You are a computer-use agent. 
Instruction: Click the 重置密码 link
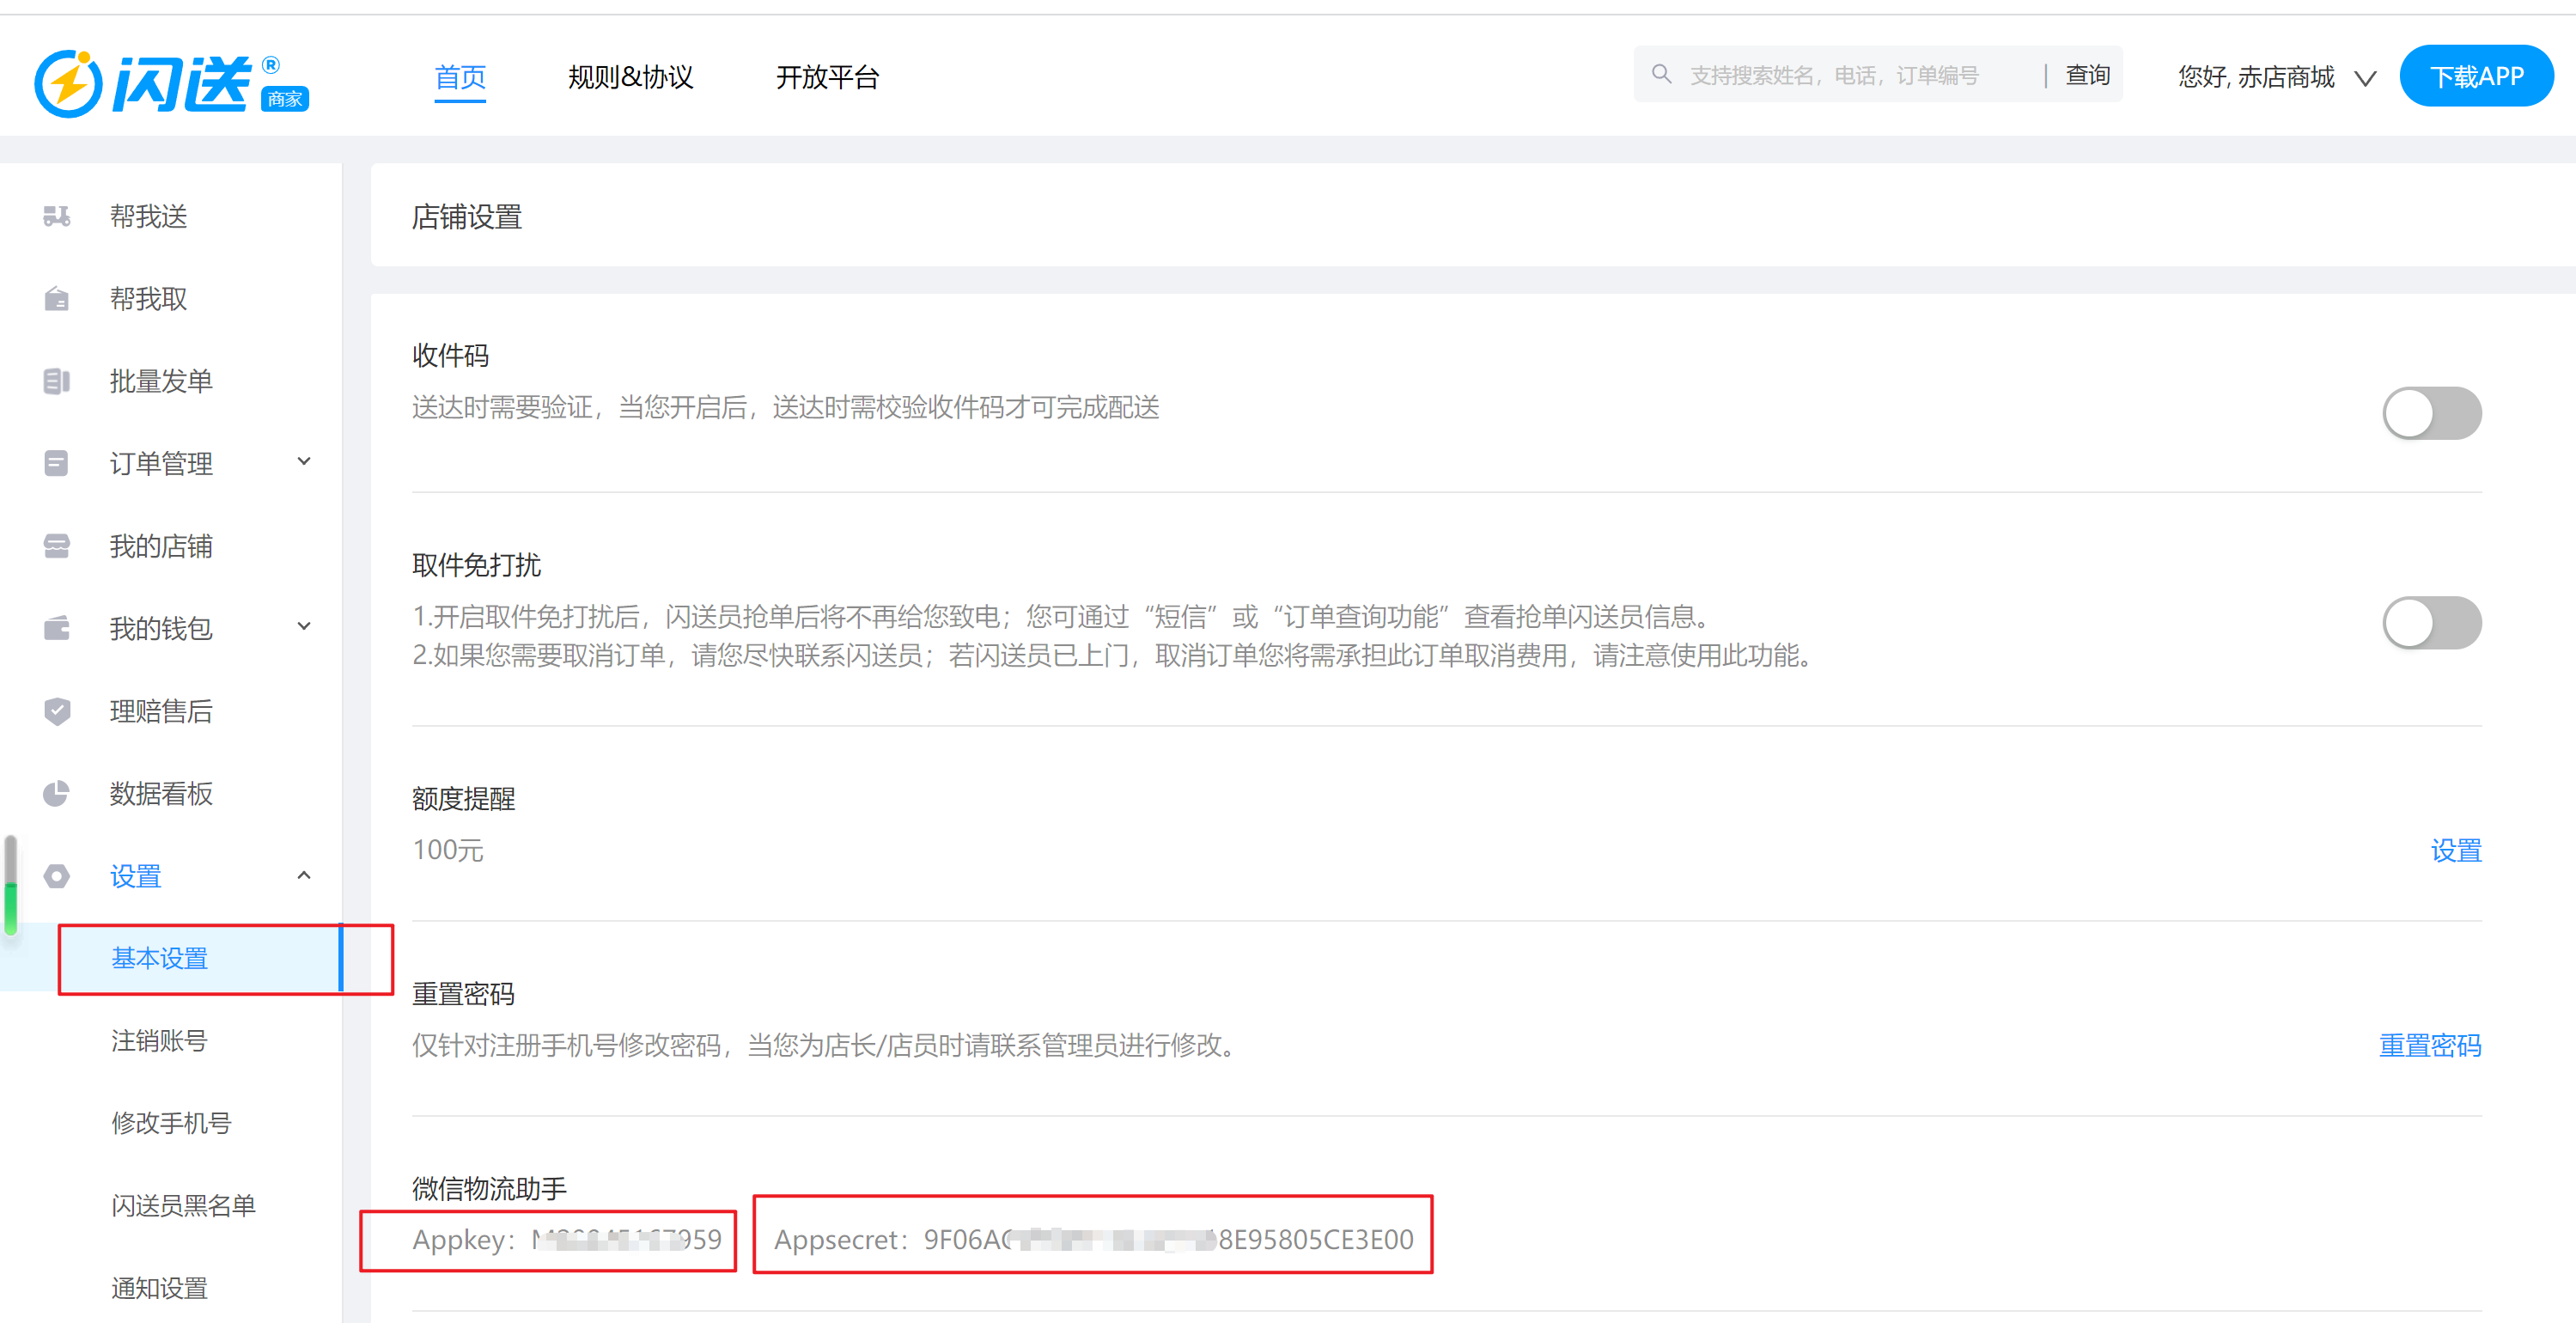[2429, 1045]
